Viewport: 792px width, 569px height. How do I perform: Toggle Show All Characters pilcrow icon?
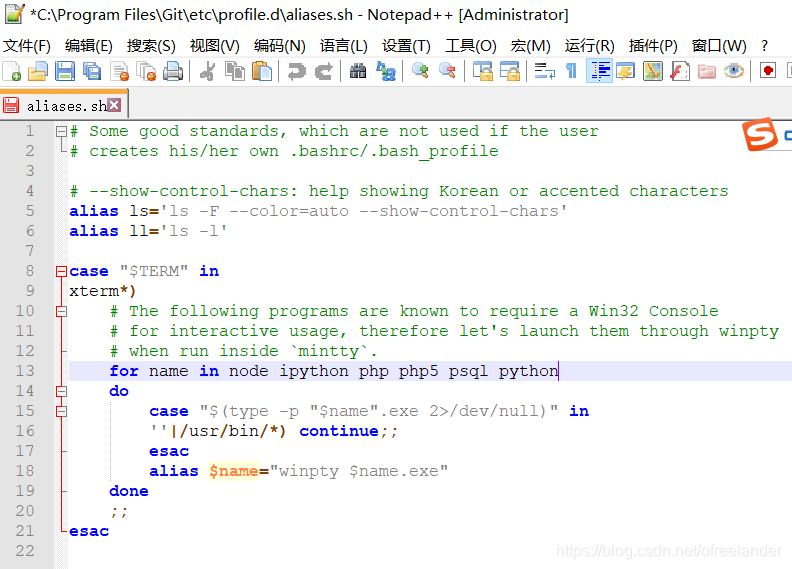[572, 71]
